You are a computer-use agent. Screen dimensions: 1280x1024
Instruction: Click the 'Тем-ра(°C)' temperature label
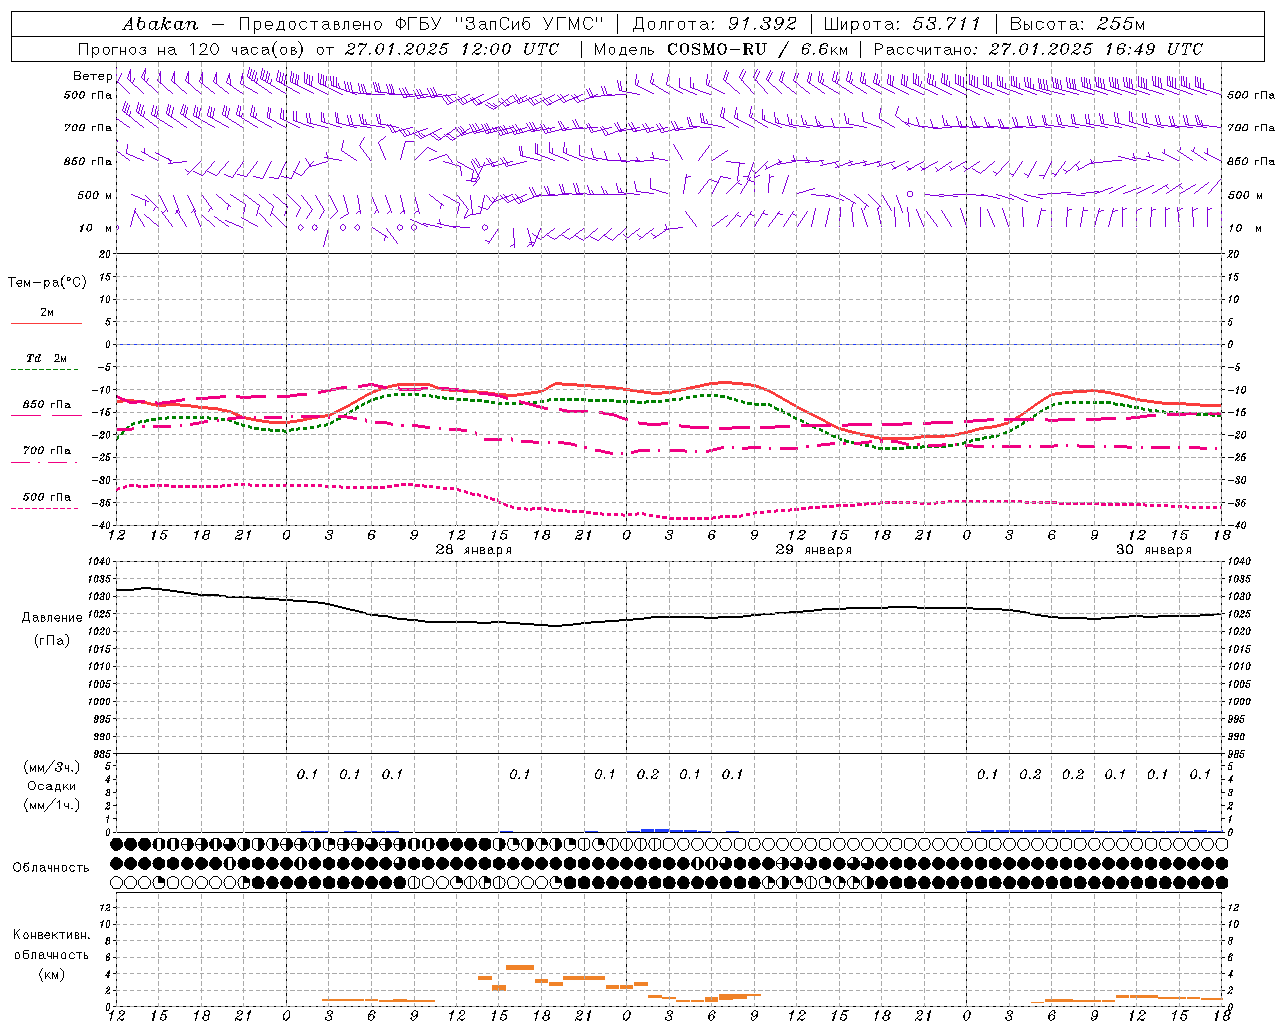47,283
